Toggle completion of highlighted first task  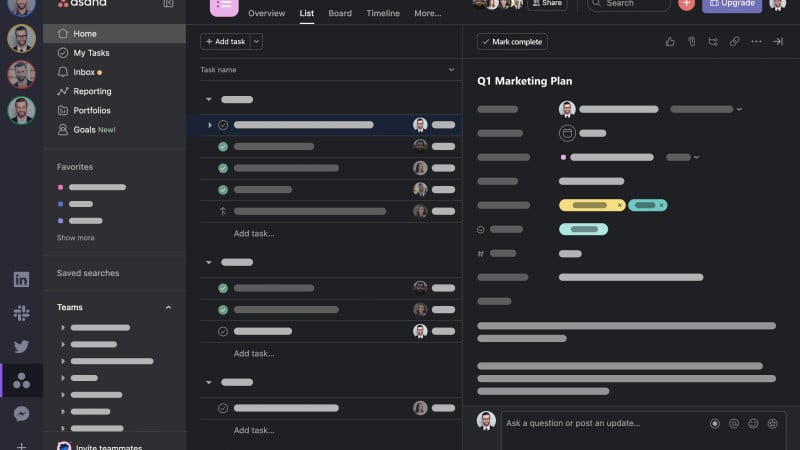[x=223, y=125]
